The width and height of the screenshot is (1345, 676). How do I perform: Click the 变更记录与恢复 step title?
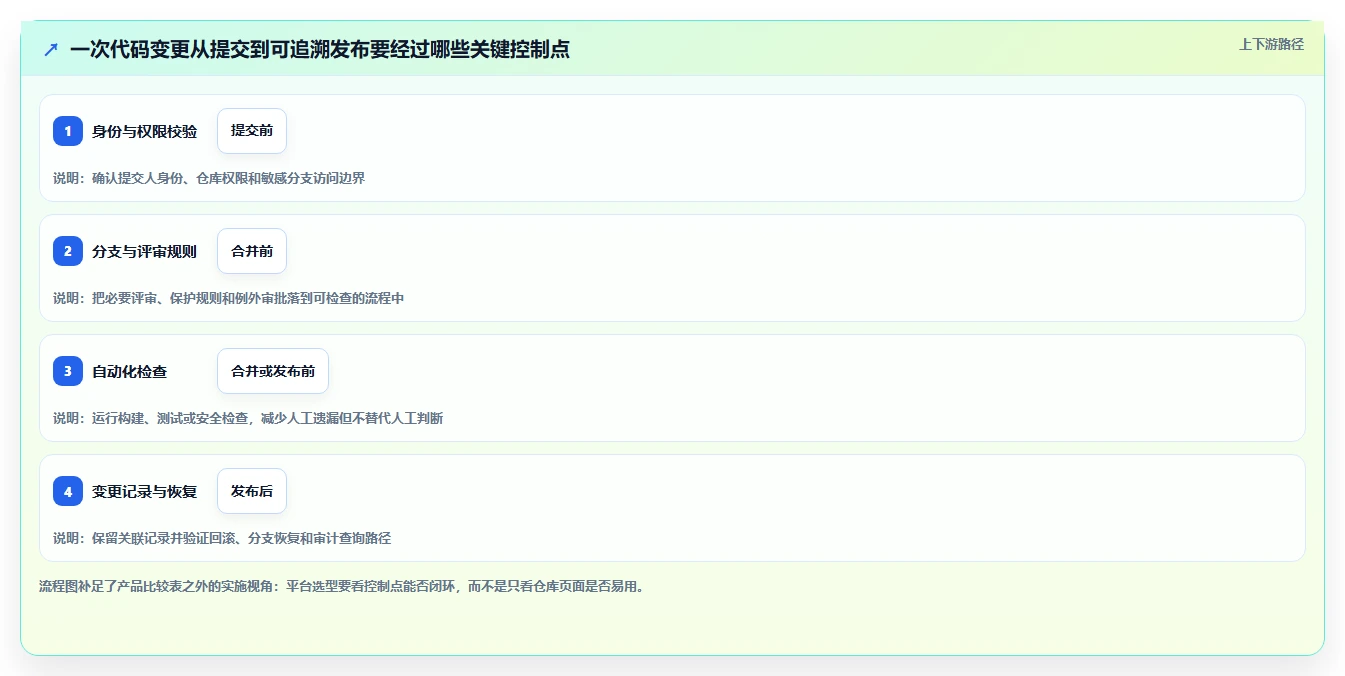pos(145,491)
